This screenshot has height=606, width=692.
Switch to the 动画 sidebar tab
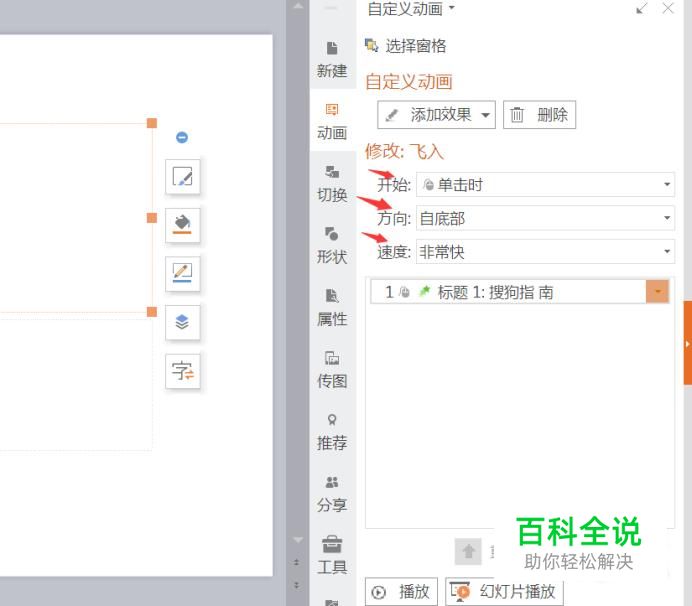pos(332,121)
